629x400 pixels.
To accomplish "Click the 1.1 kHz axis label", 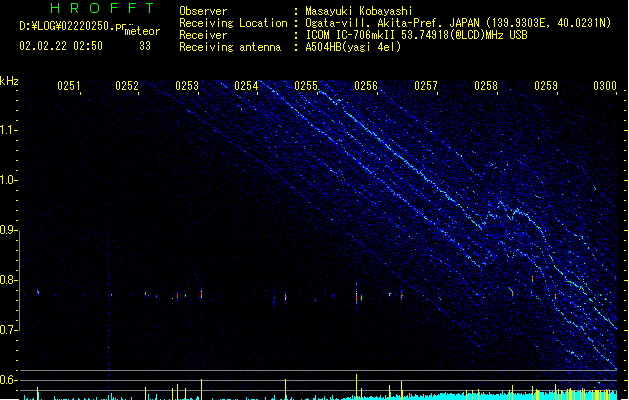I will pos(8,130).
